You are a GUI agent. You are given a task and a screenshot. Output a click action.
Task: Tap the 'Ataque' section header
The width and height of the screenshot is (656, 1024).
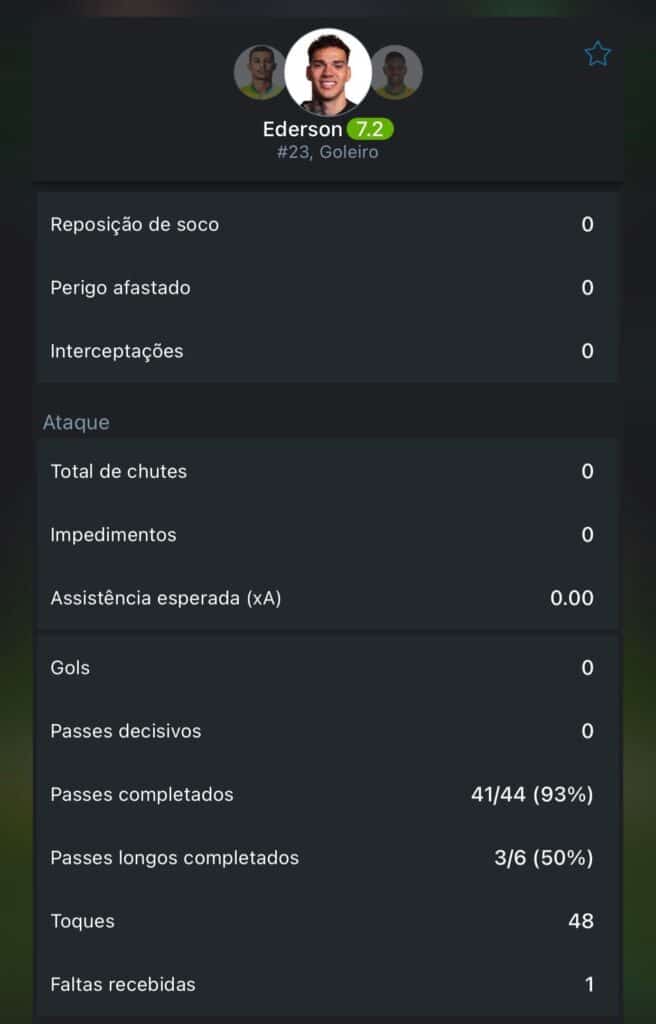point(76,422)
